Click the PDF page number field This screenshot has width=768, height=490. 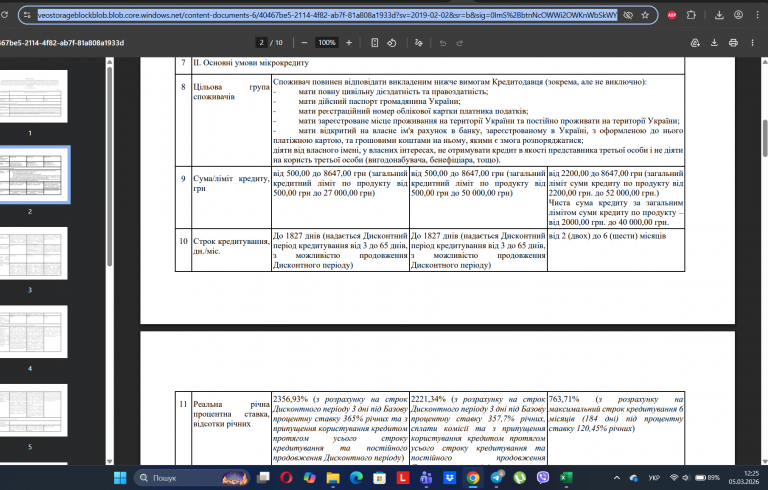pyautogui.click(x=262, y=43)
